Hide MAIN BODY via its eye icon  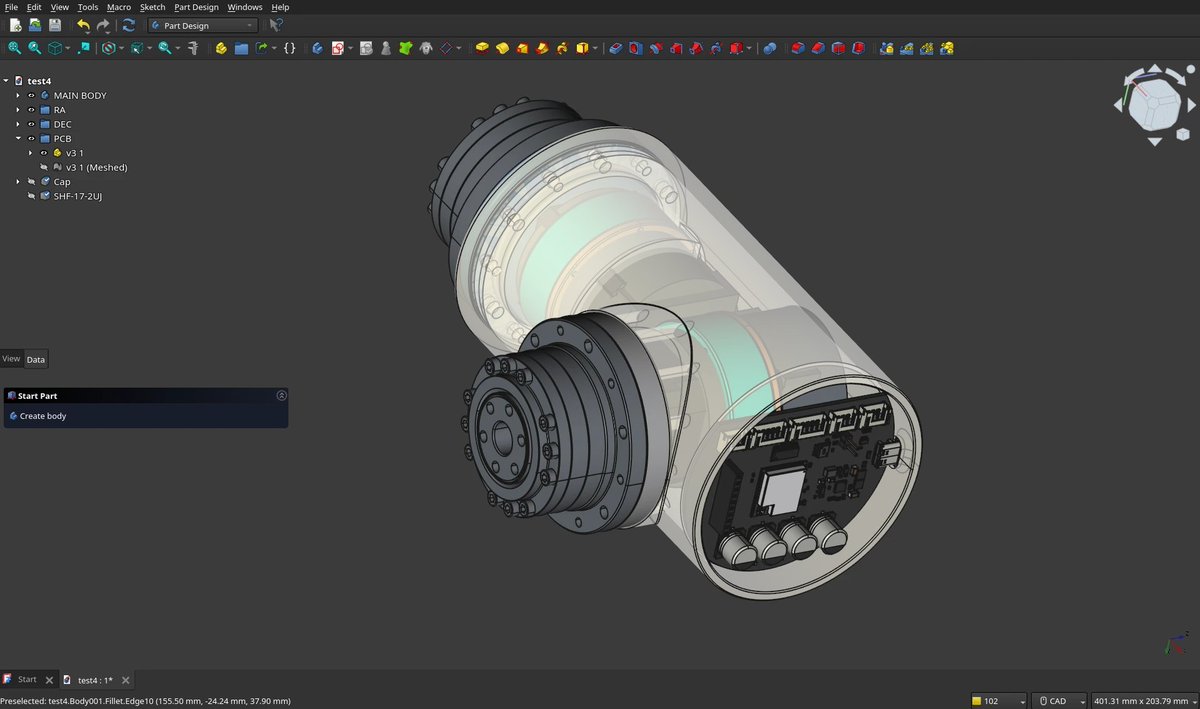[31, 95]
